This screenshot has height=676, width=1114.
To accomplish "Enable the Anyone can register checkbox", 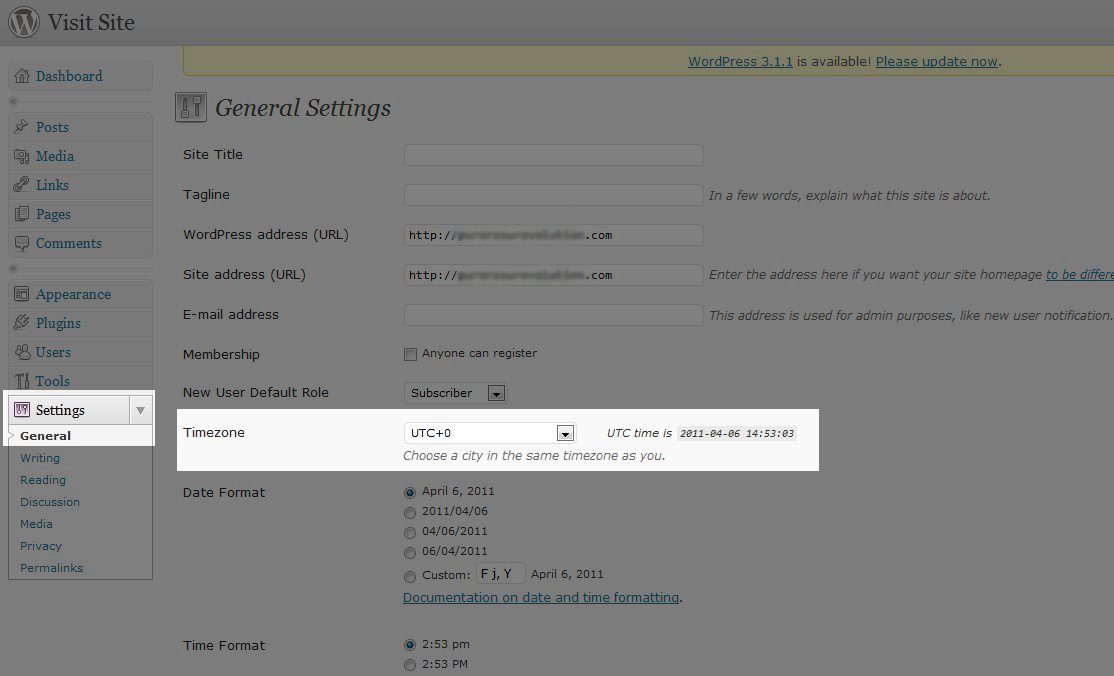I will pos(410,354).
